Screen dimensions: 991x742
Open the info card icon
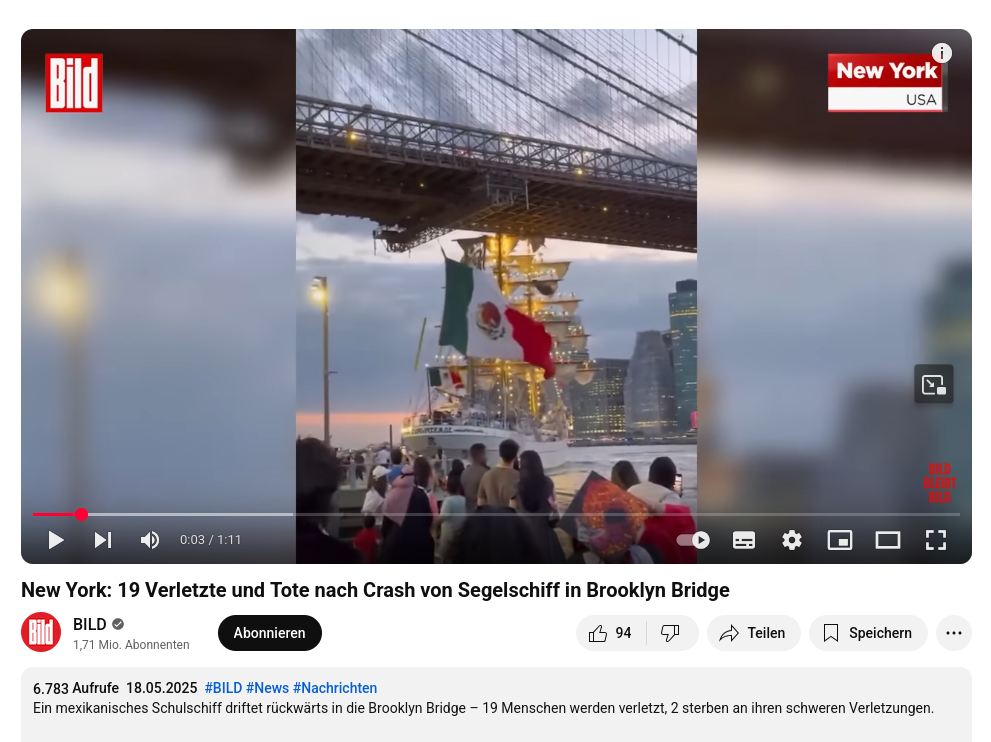click(942, 53)
